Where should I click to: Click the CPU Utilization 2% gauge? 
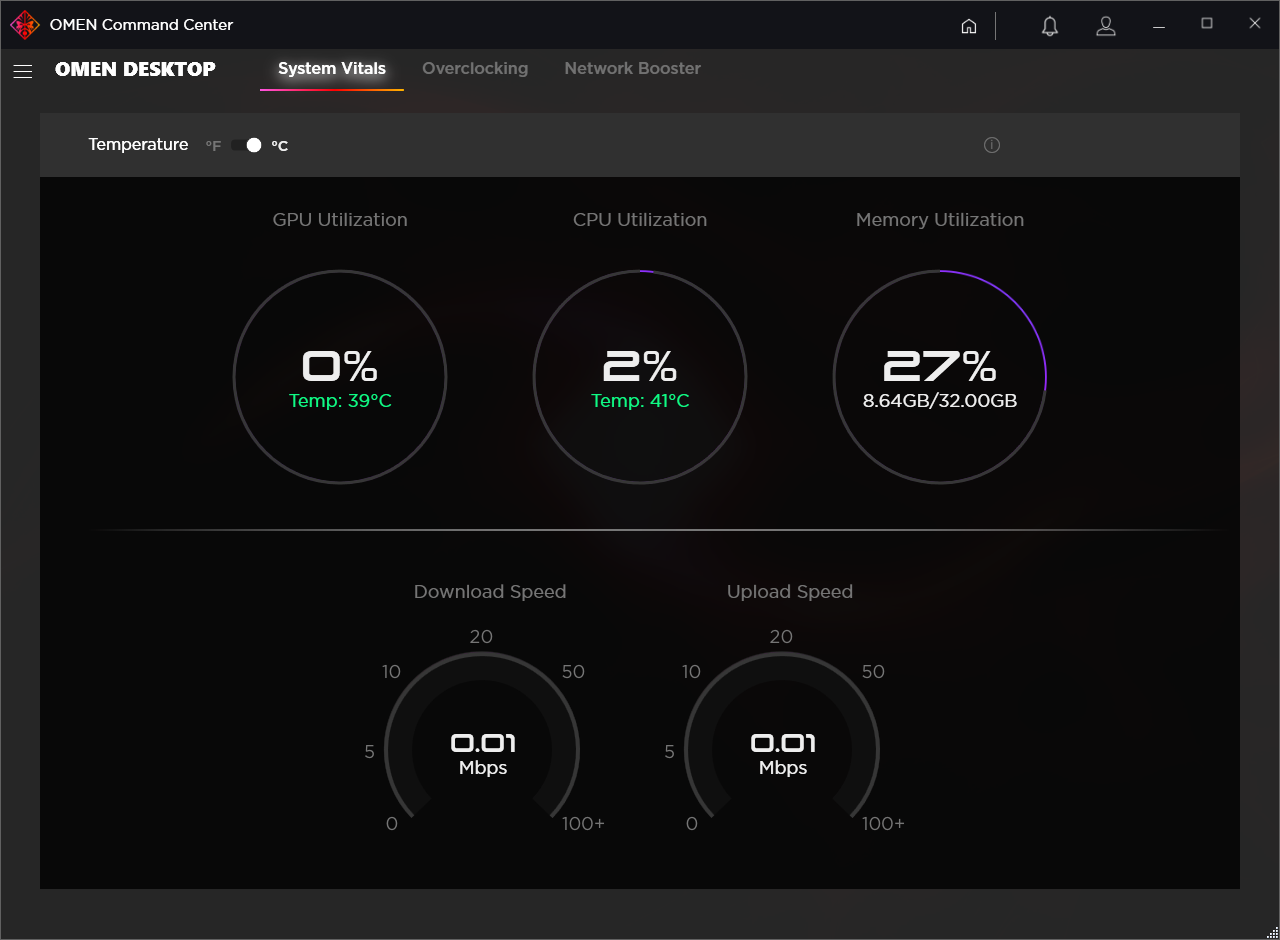click(640, 377)
